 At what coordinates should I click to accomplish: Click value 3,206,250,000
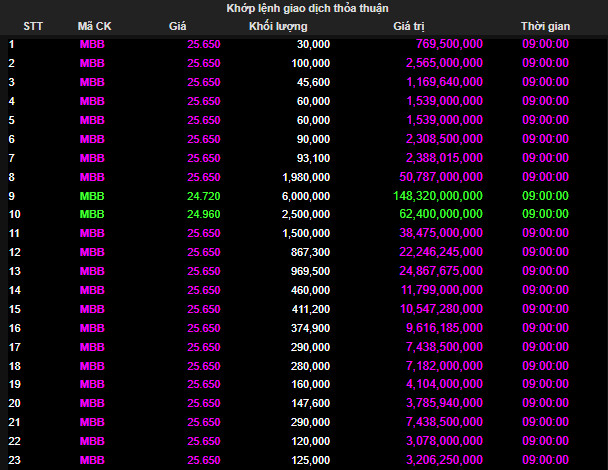(444, 461)
